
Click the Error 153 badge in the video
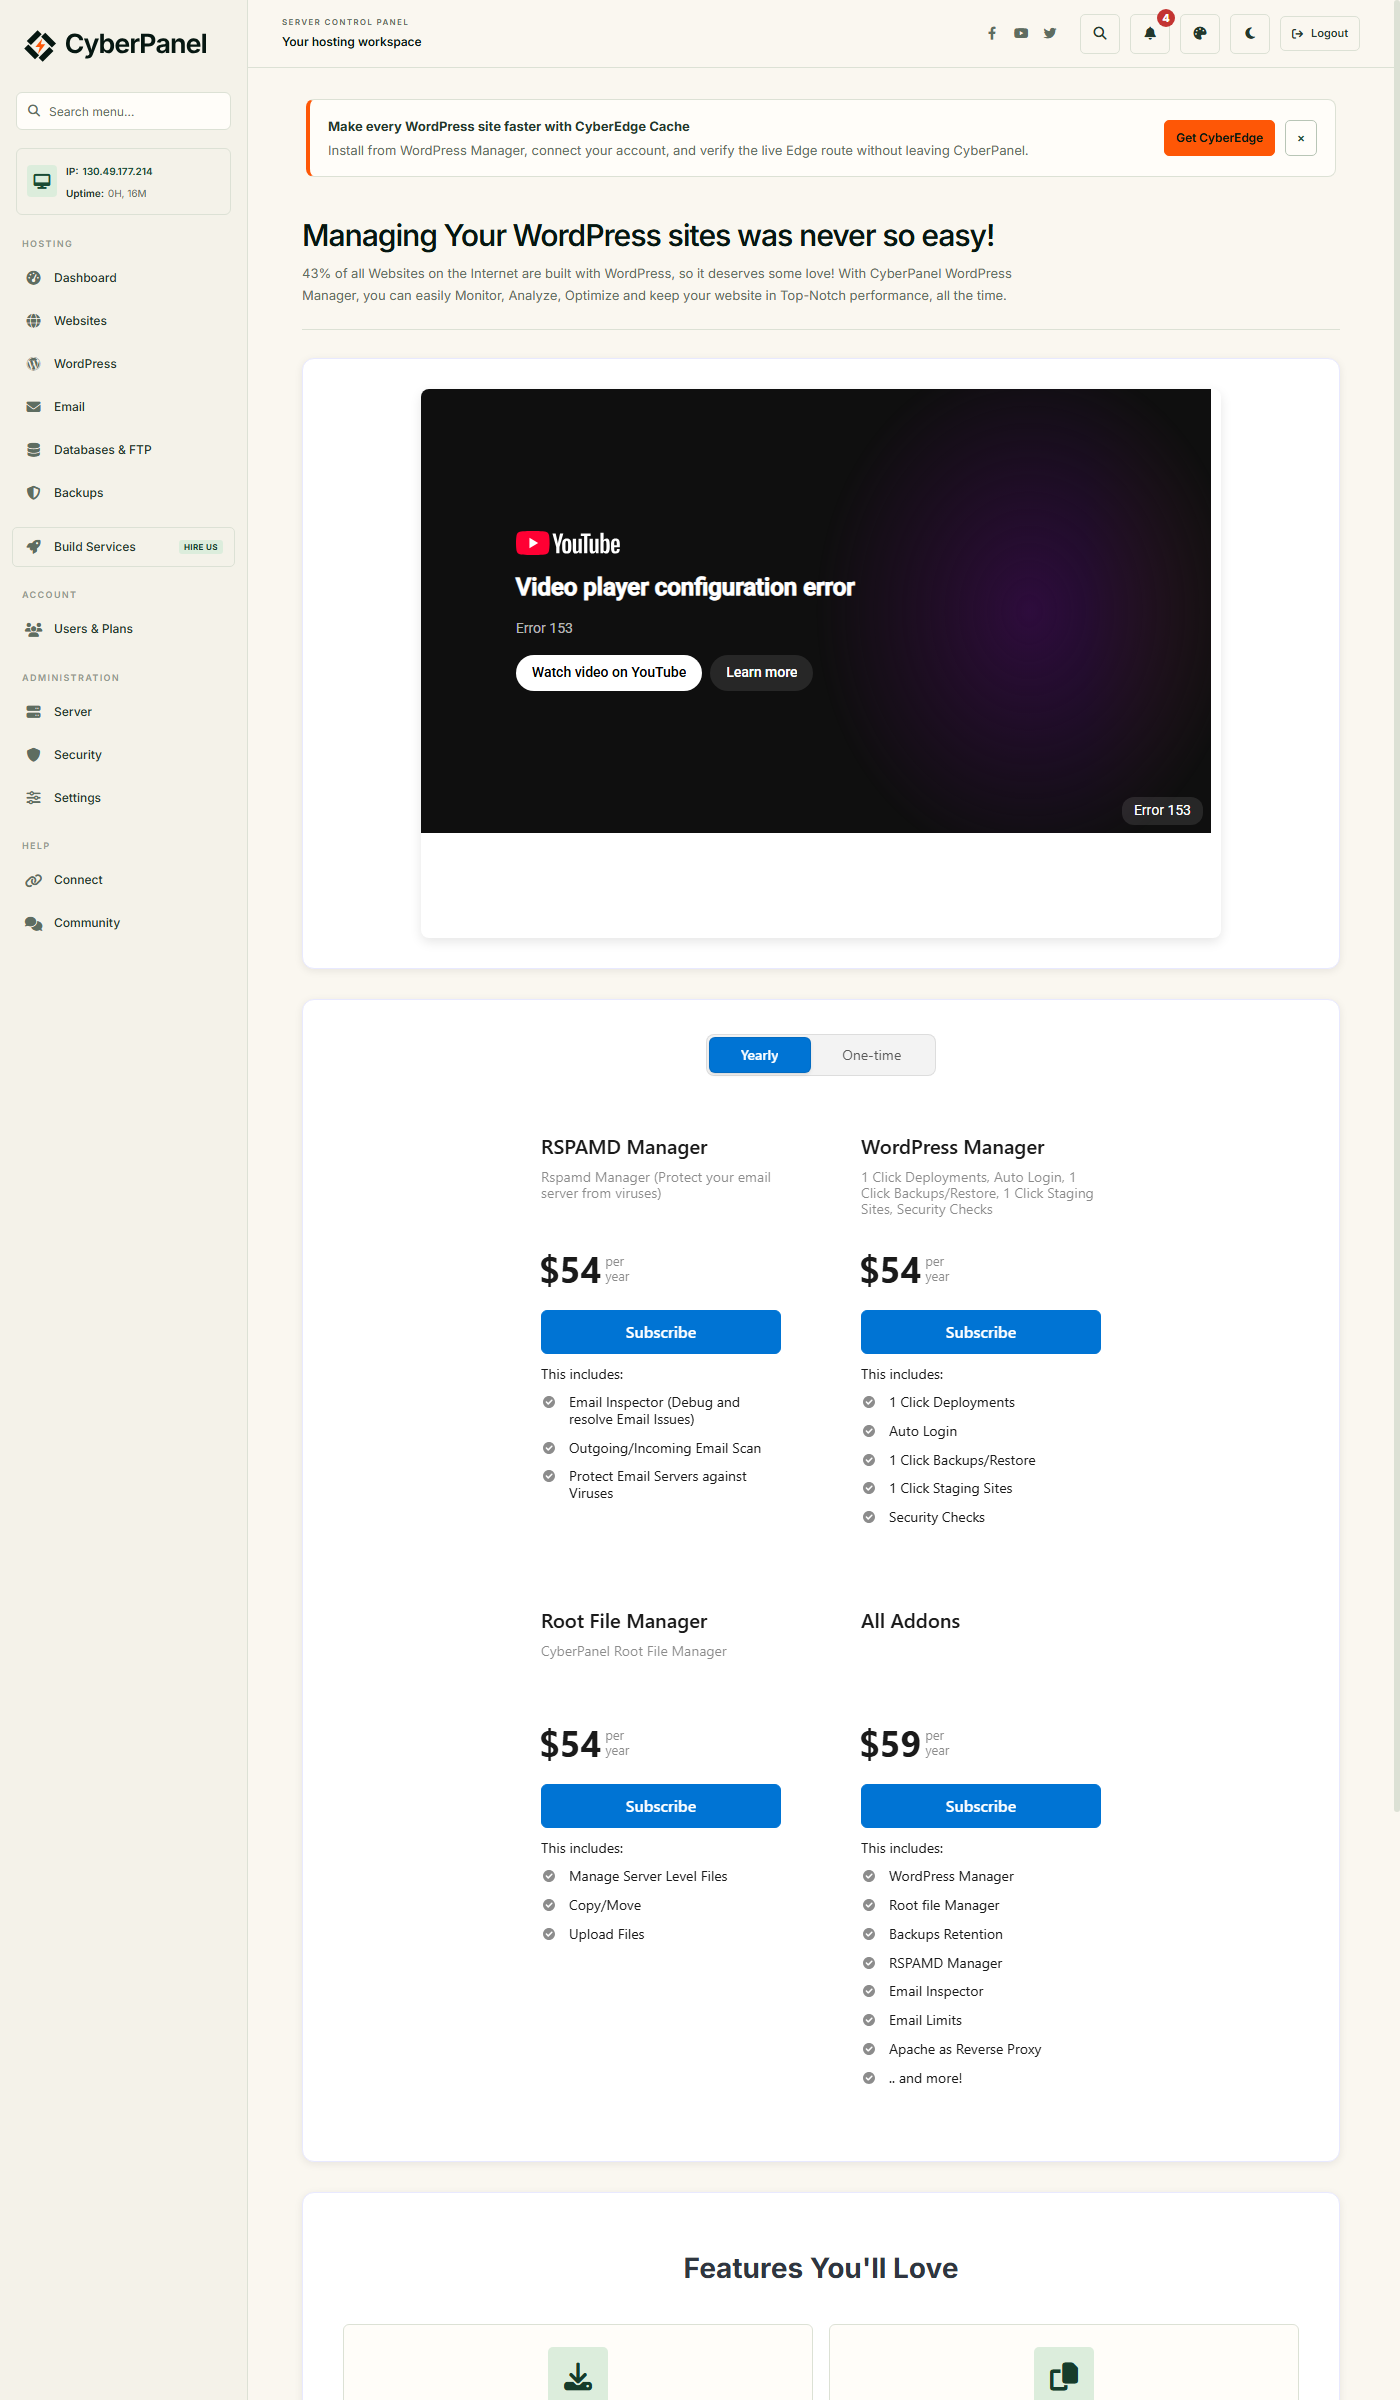(x=1162, y=810)
